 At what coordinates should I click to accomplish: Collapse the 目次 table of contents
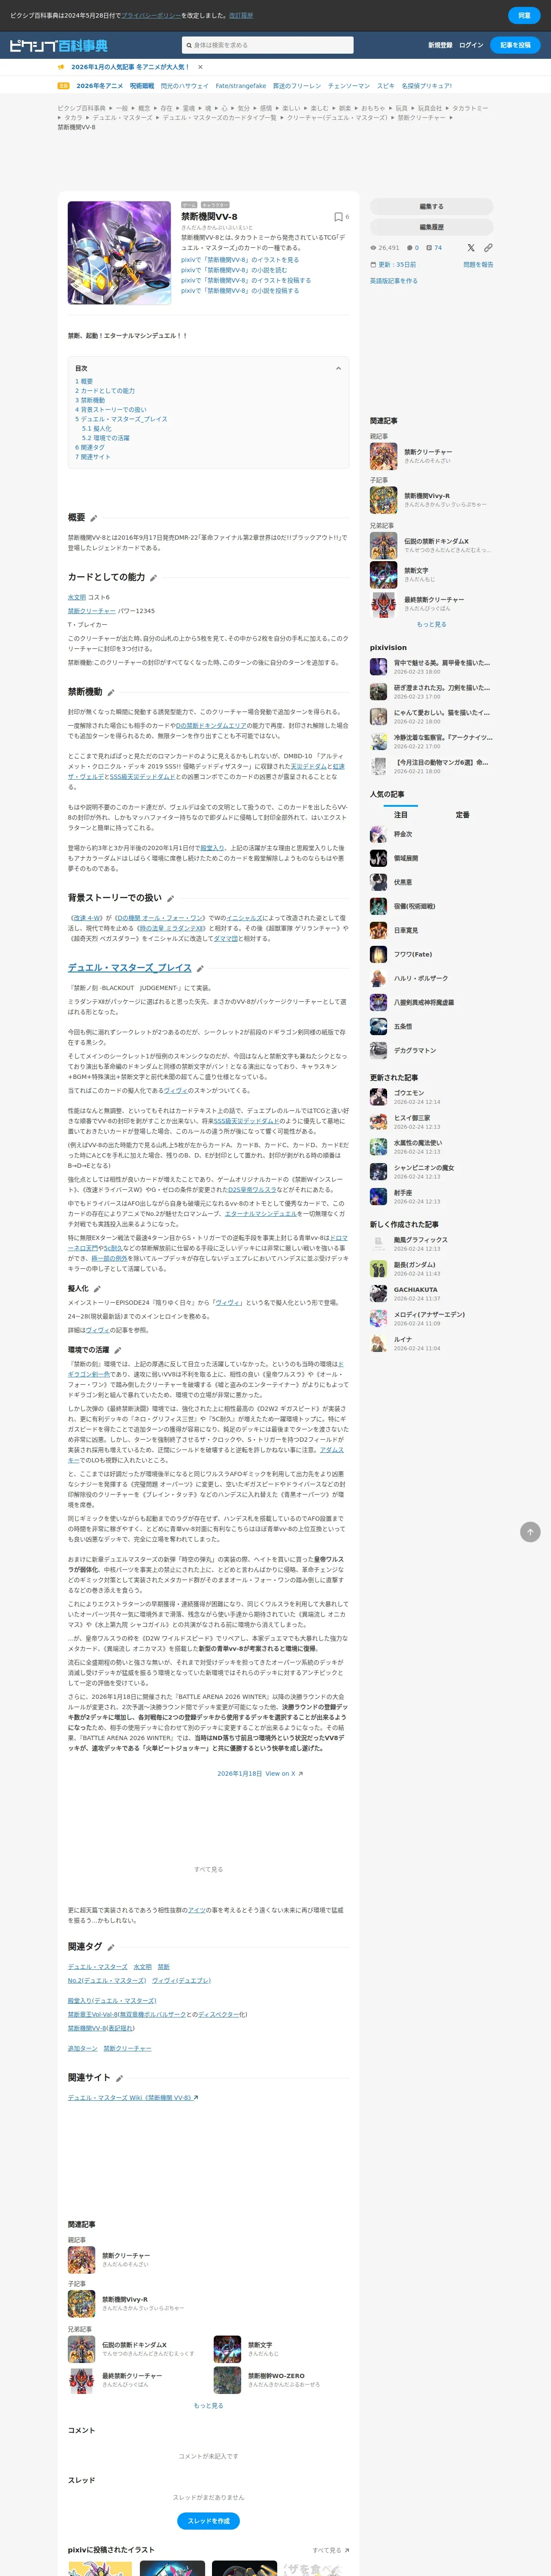pos(338,368)
